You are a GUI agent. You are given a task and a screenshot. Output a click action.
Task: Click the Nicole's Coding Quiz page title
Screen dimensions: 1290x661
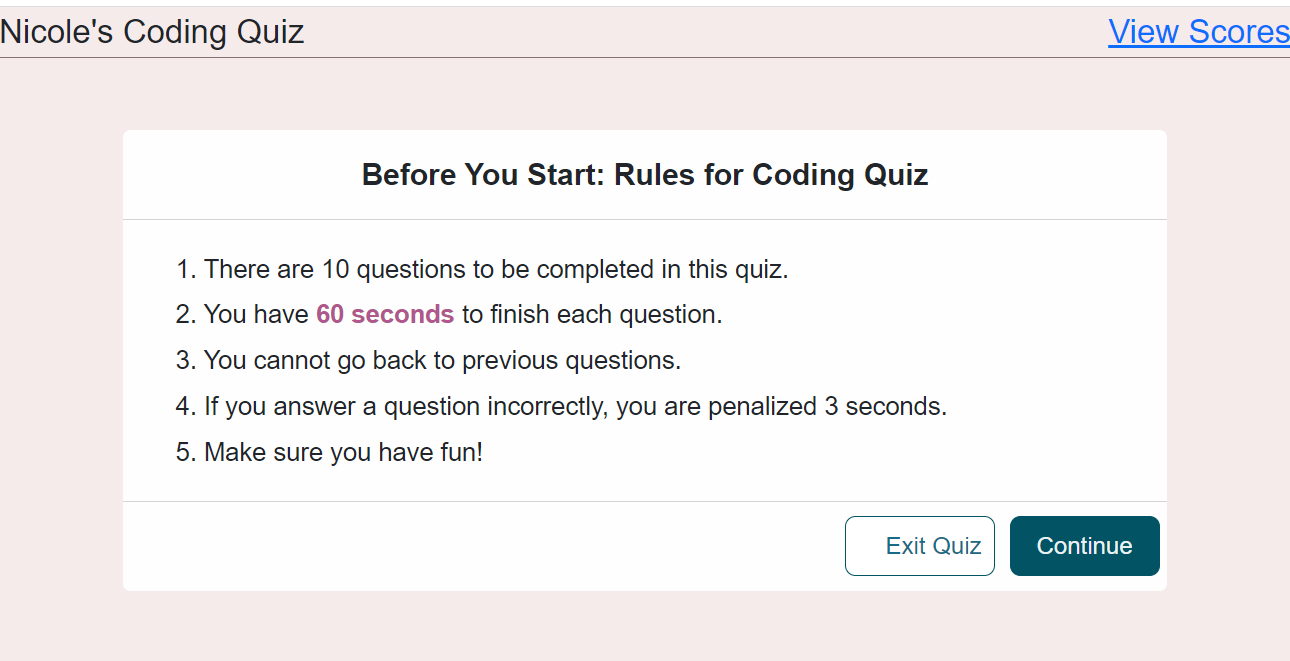tap(152, 32)
